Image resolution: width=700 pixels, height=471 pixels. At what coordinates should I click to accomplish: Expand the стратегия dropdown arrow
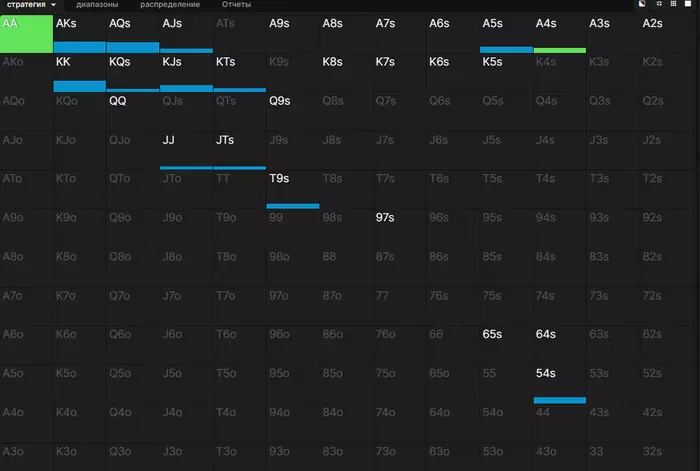pyautogui.click(x=54, y=4)
